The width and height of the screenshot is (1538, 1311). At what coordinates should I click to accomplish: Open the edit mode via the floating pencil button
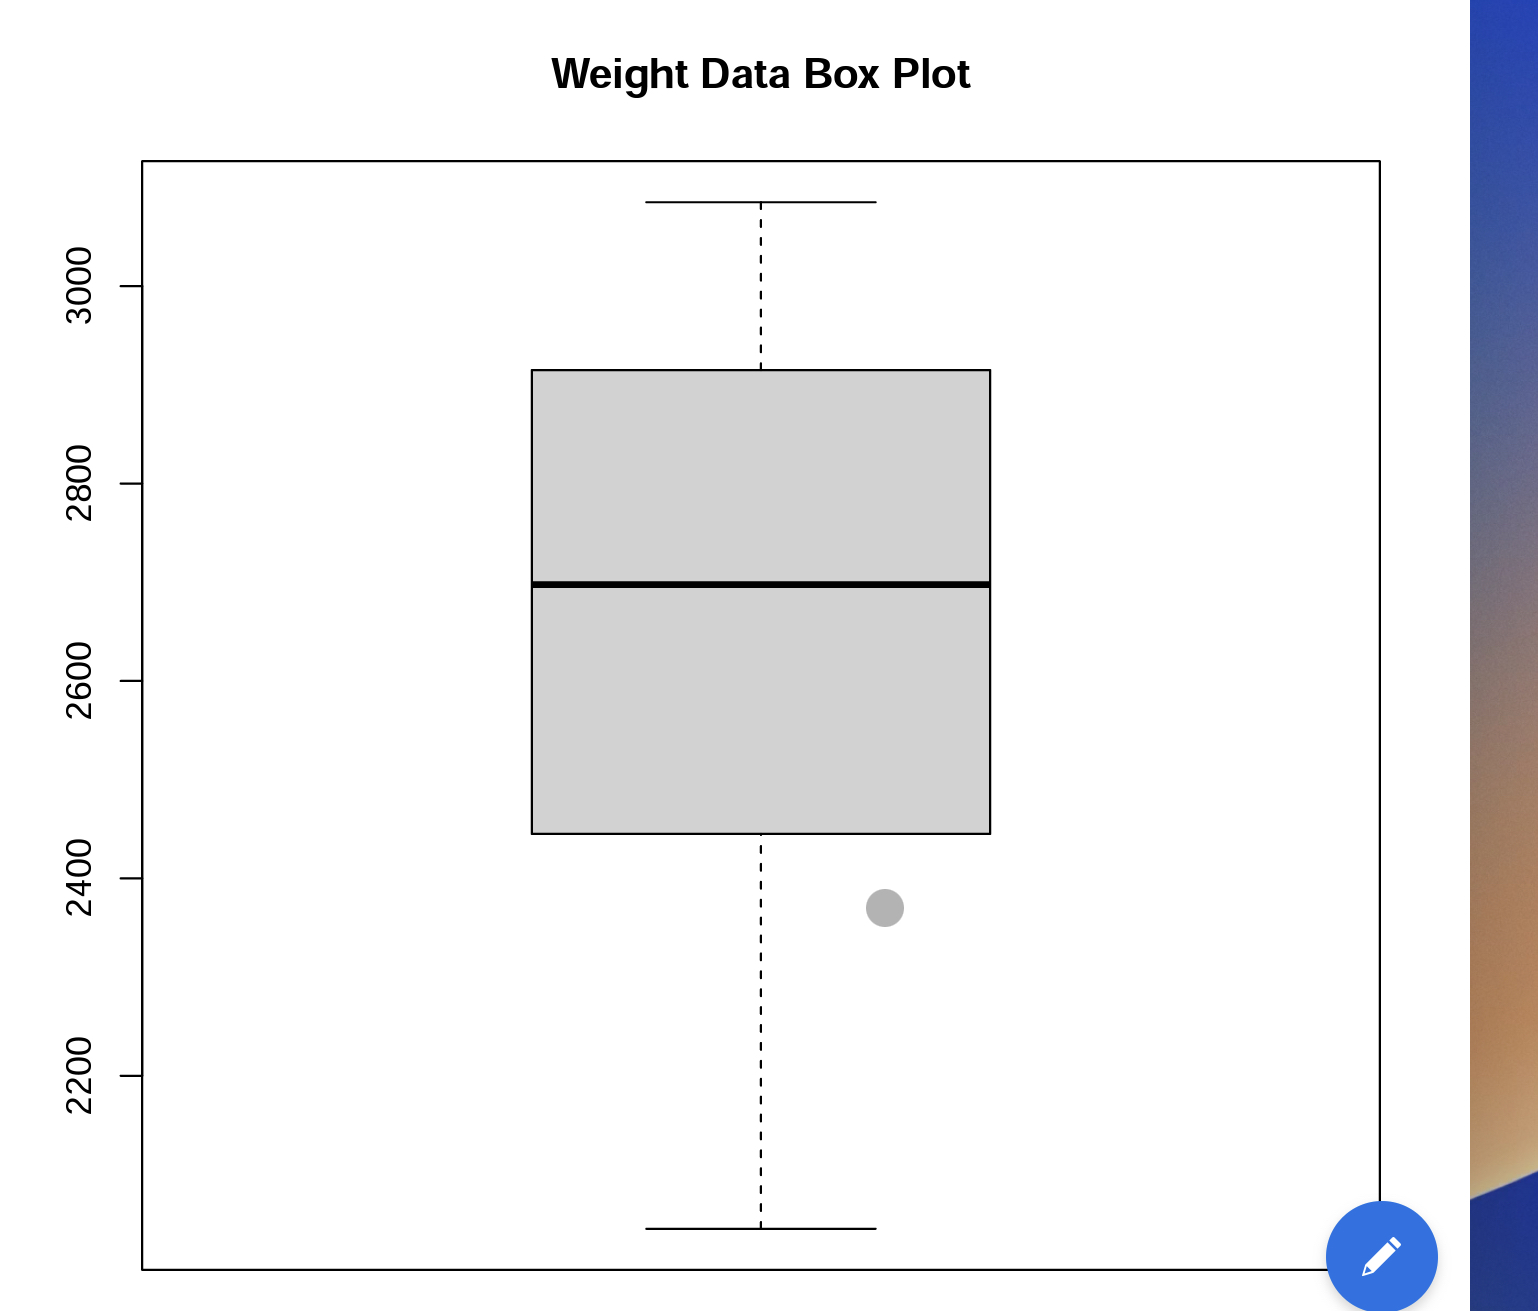tap(1380, 1255)
